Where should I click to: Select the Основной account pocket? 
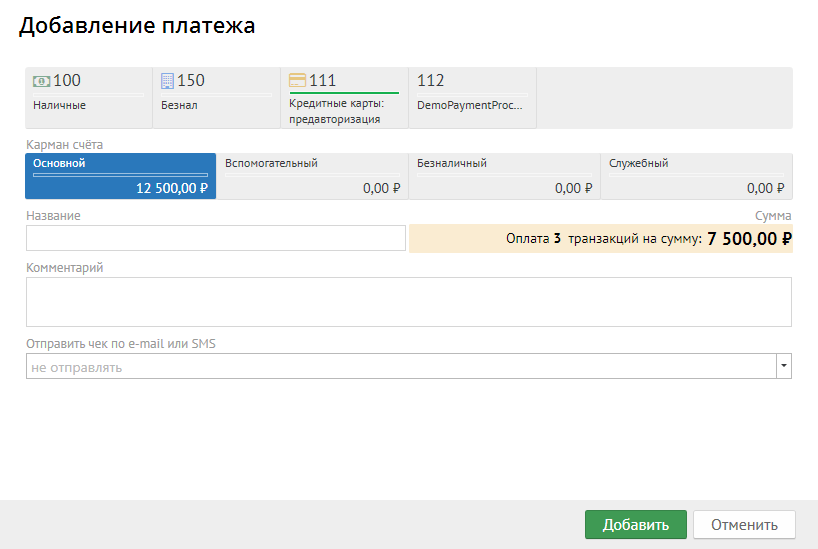click(120, 176)
